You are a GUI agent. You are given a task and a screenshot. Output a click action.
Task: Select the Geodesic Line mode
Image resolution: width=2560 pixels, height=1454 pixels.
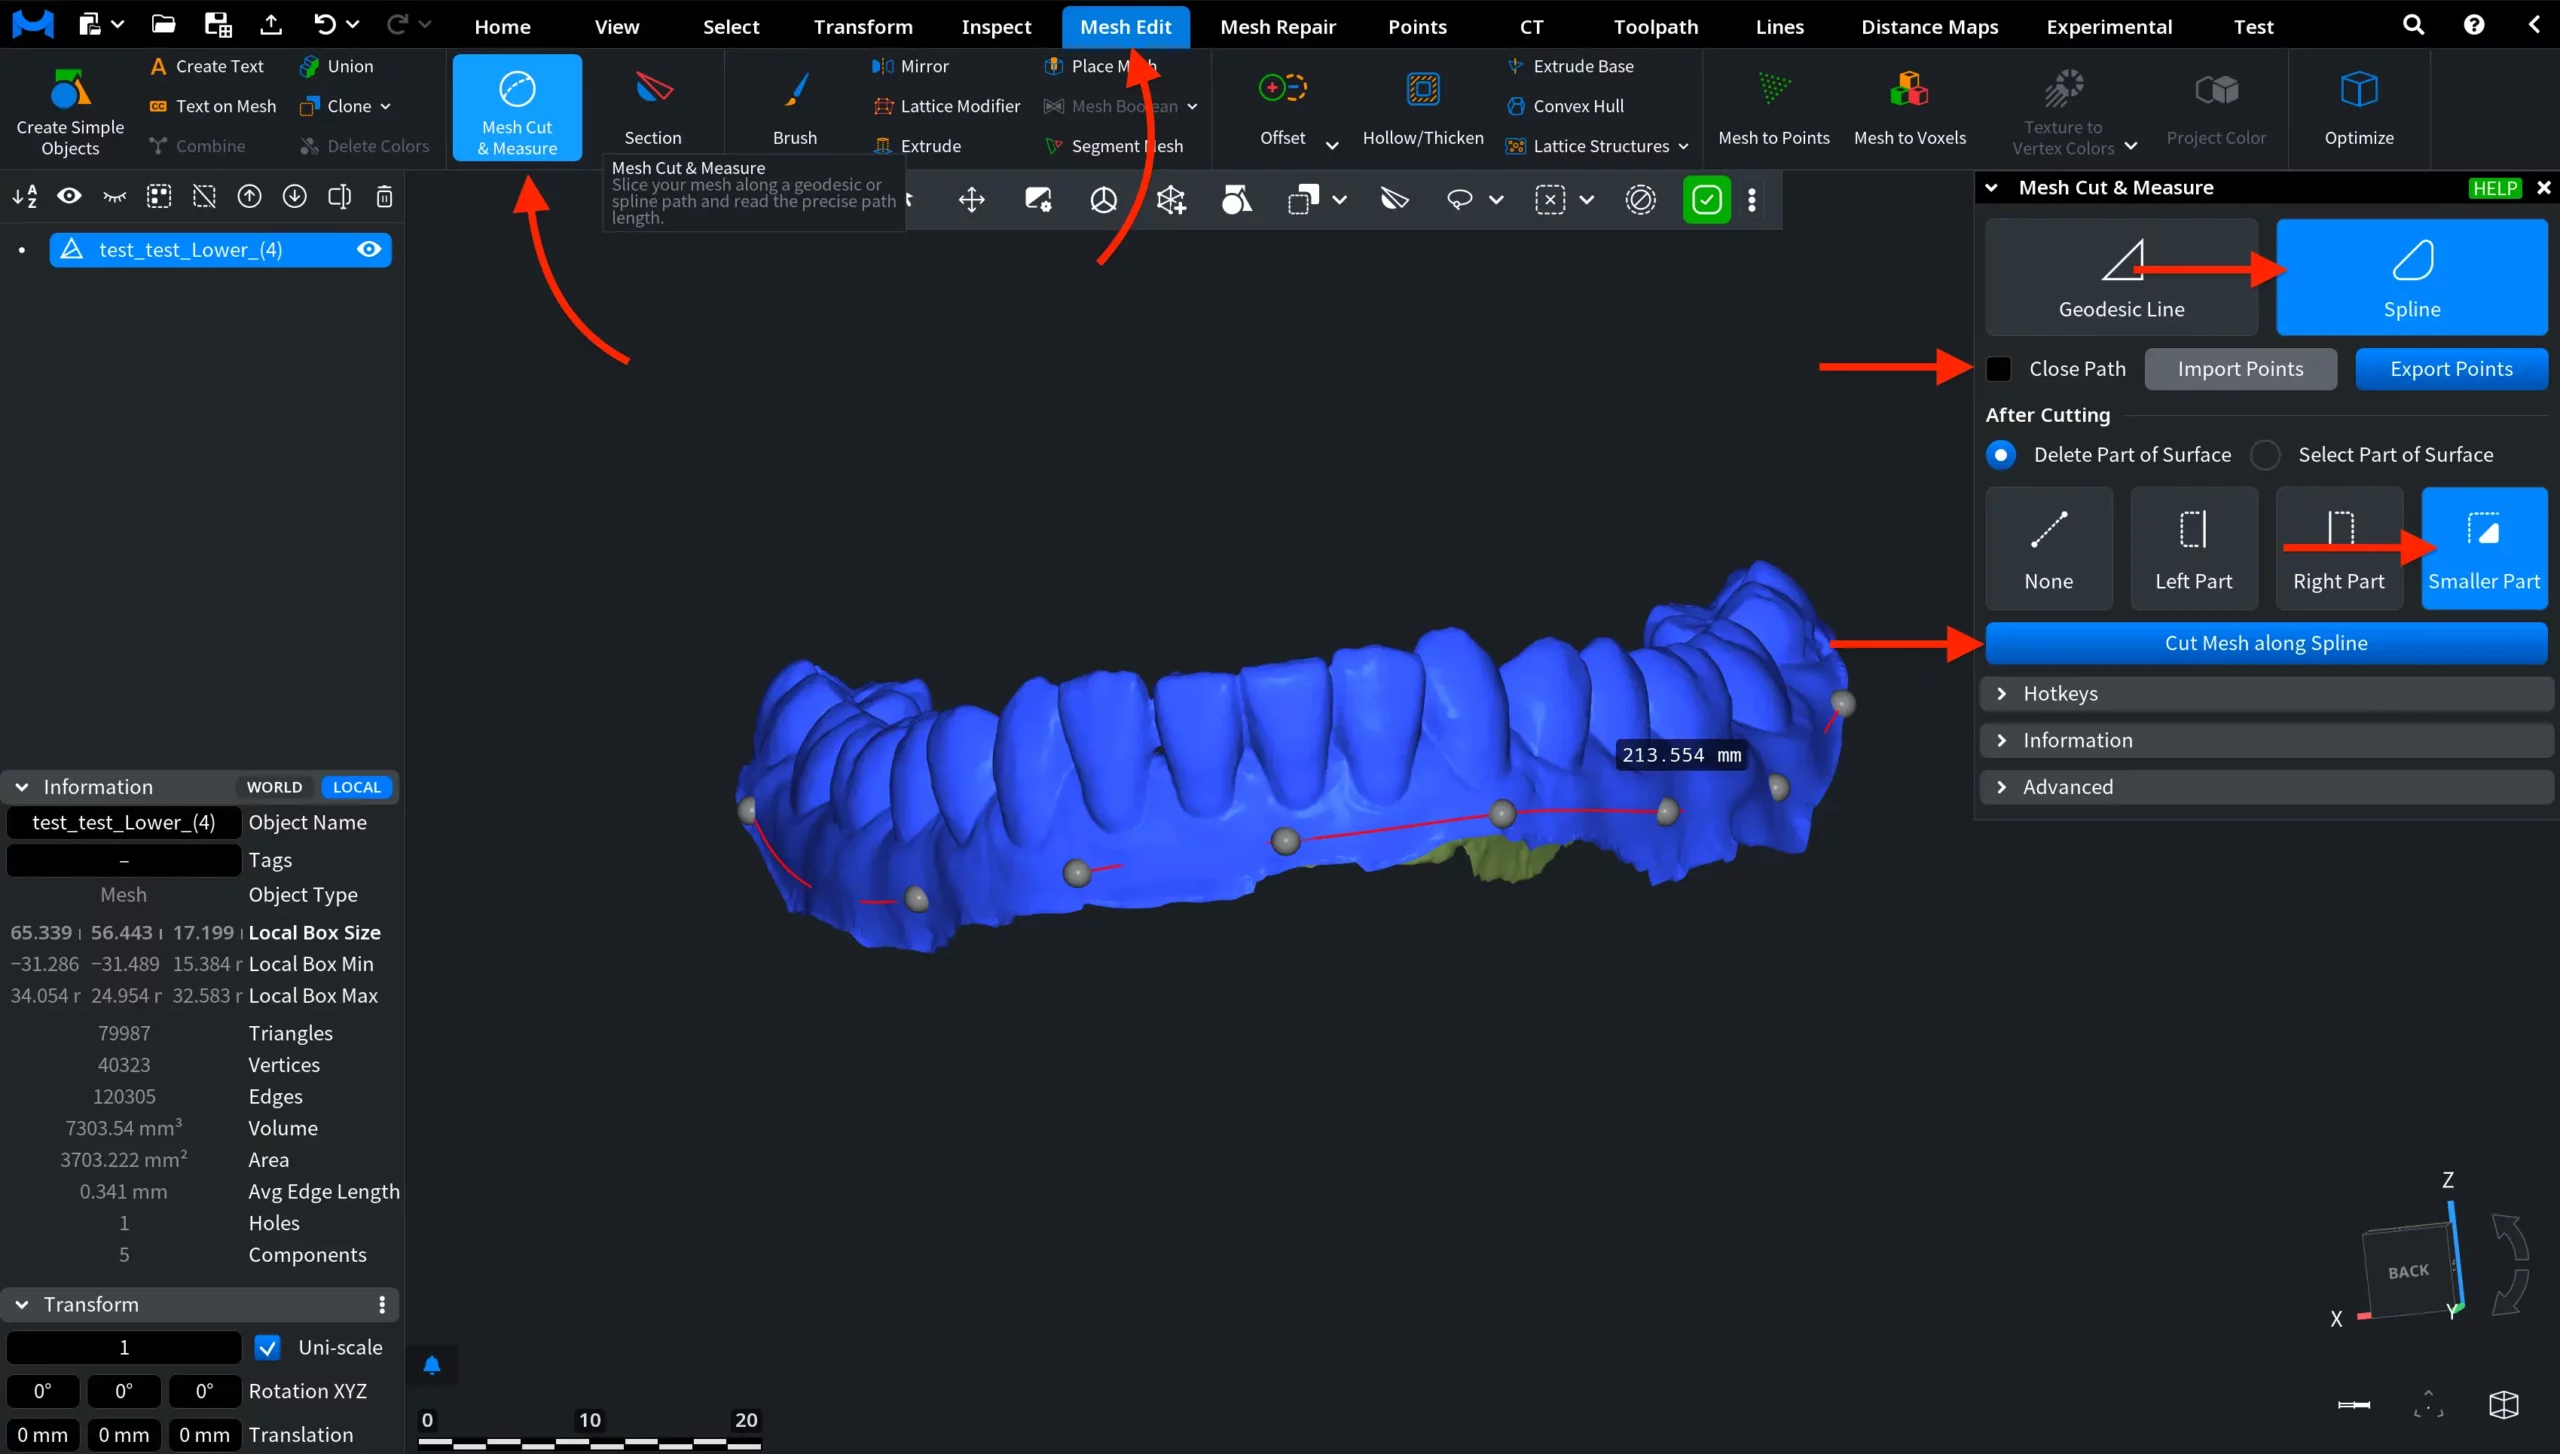[x=2122, y=276]
